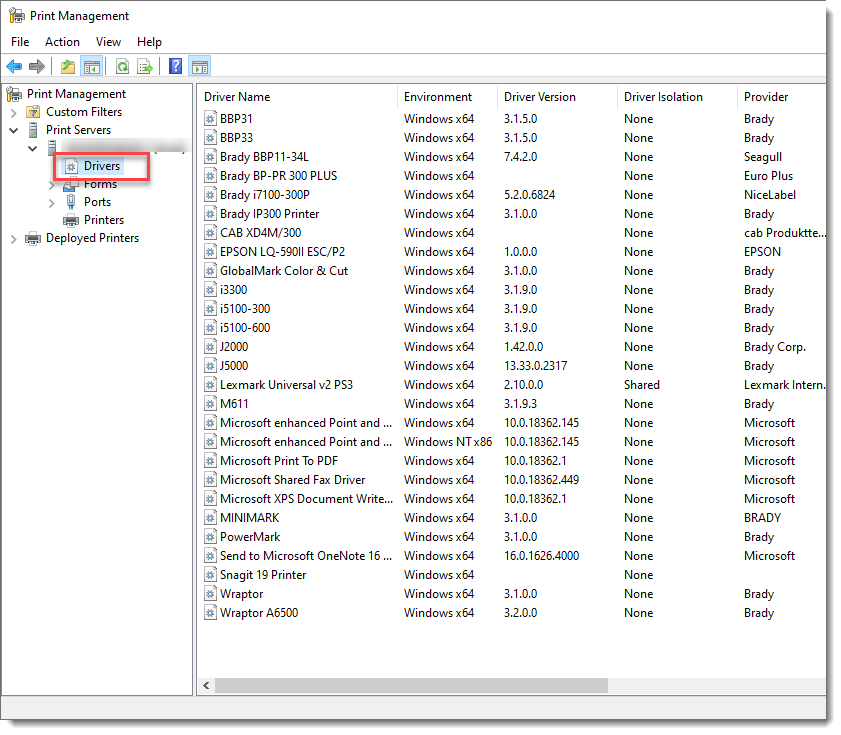The height and width of the screenshot is (735, 841).
Task: Select the Wraptor driver row
Action: point(512,594)
